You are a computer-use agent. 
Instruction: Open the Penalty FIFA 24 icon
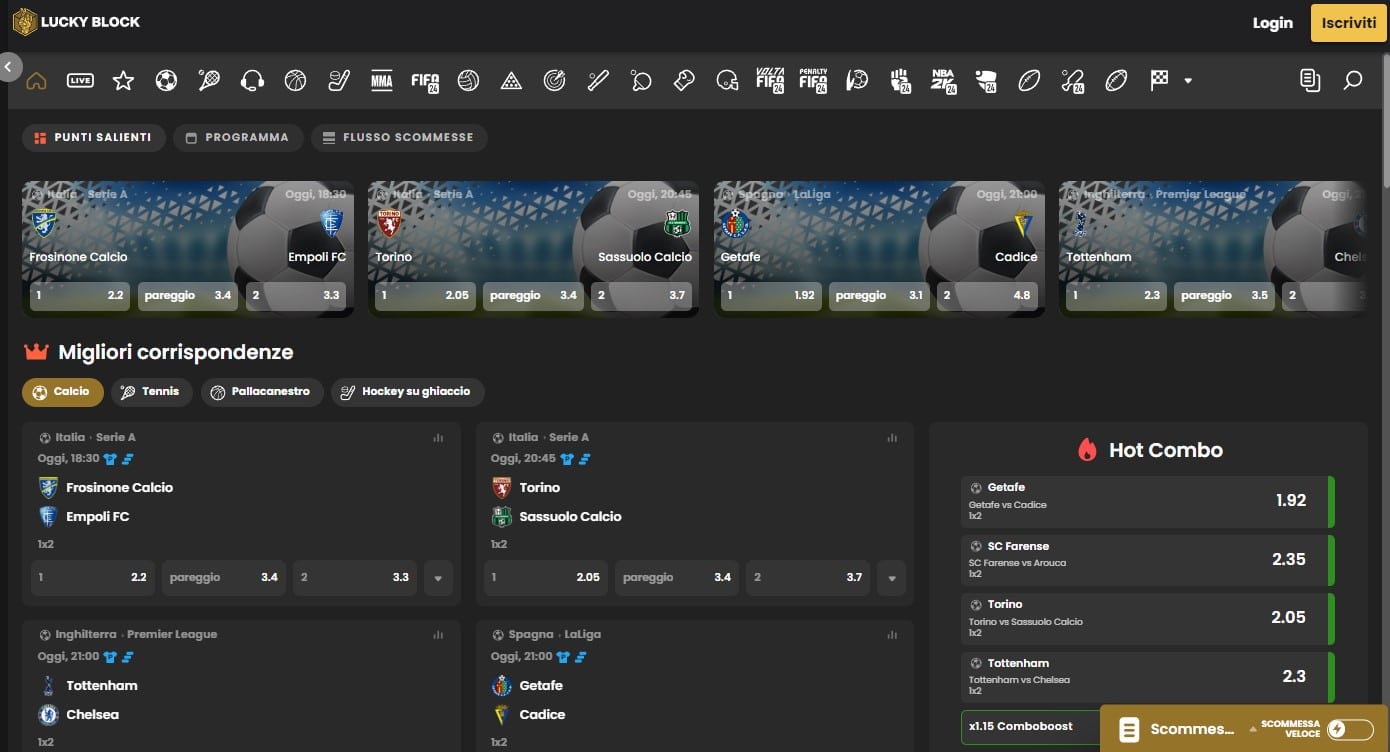tap(813, 81)
